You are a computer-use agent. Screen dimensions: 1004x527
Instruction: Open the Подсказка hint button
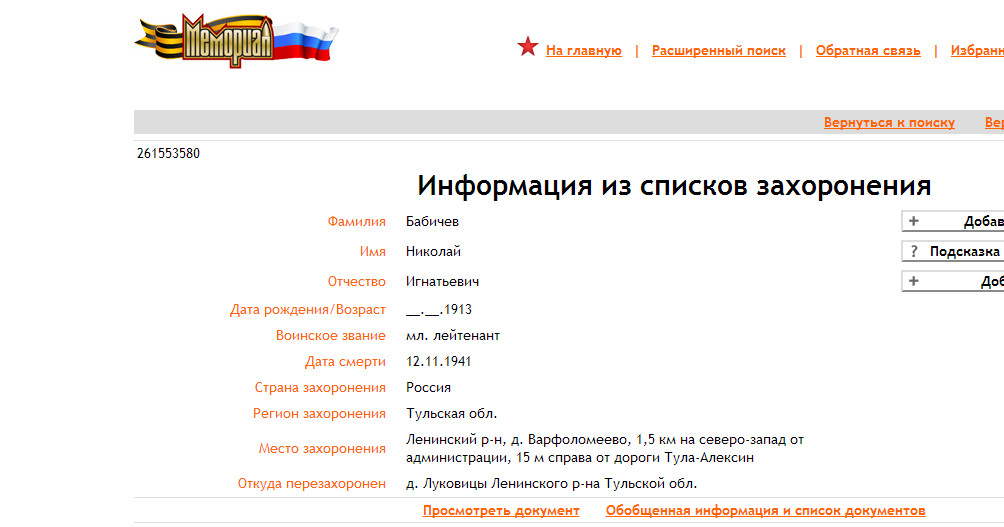click(x=963, y=252)
